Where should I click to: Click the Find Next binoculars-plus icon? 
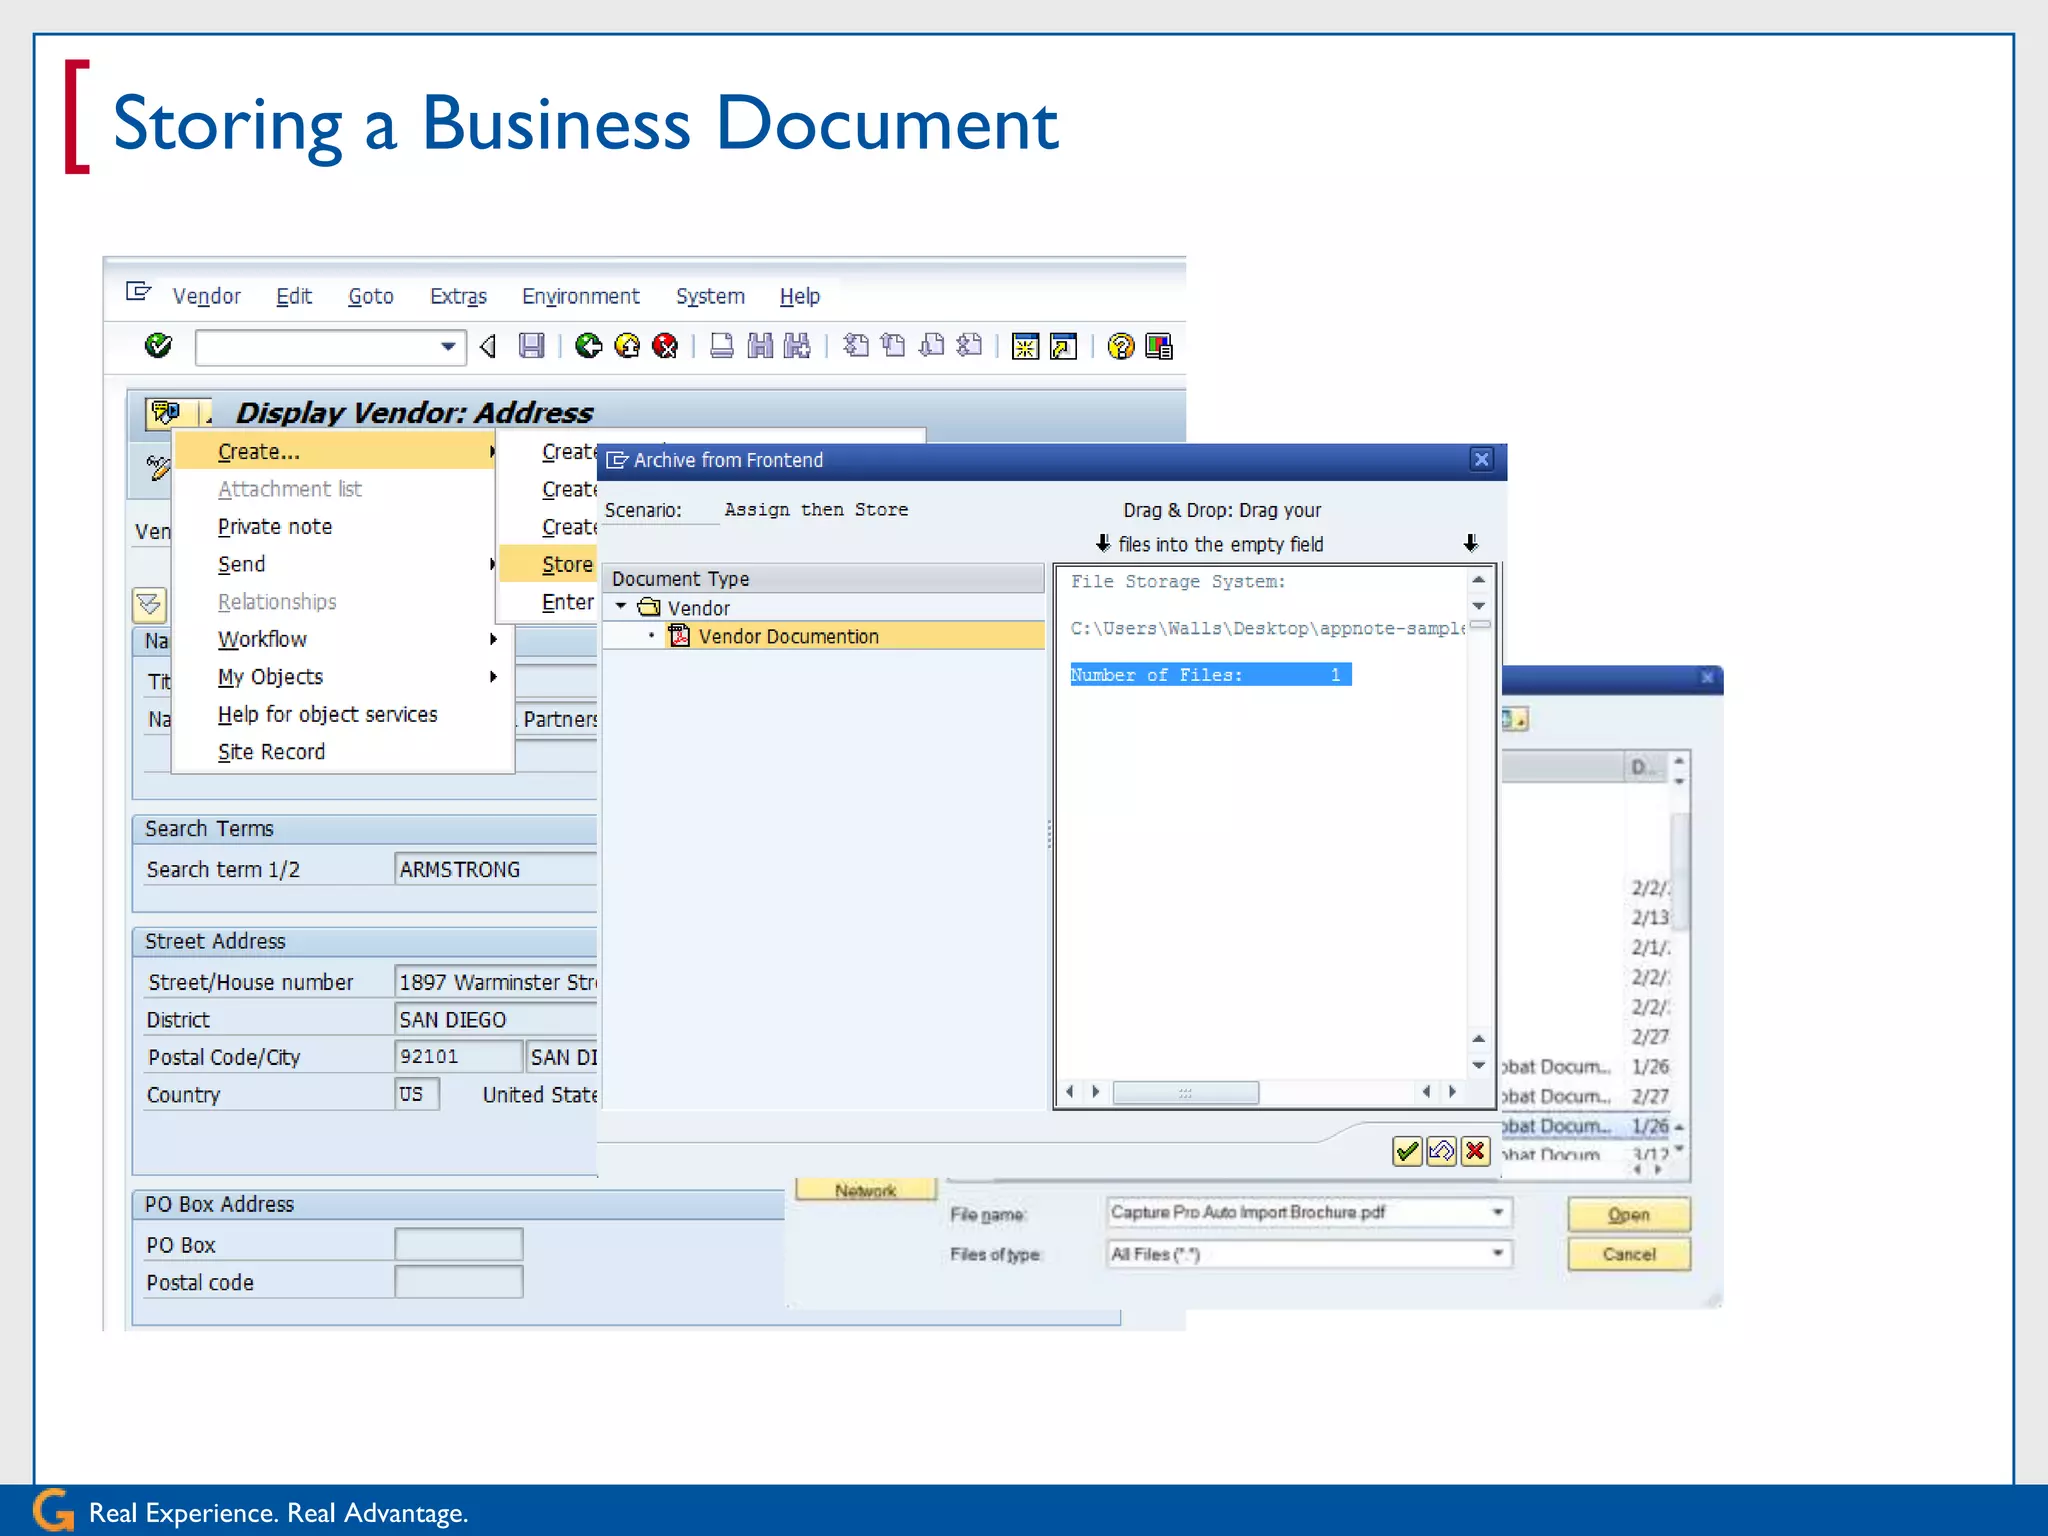tap(798, 346)
